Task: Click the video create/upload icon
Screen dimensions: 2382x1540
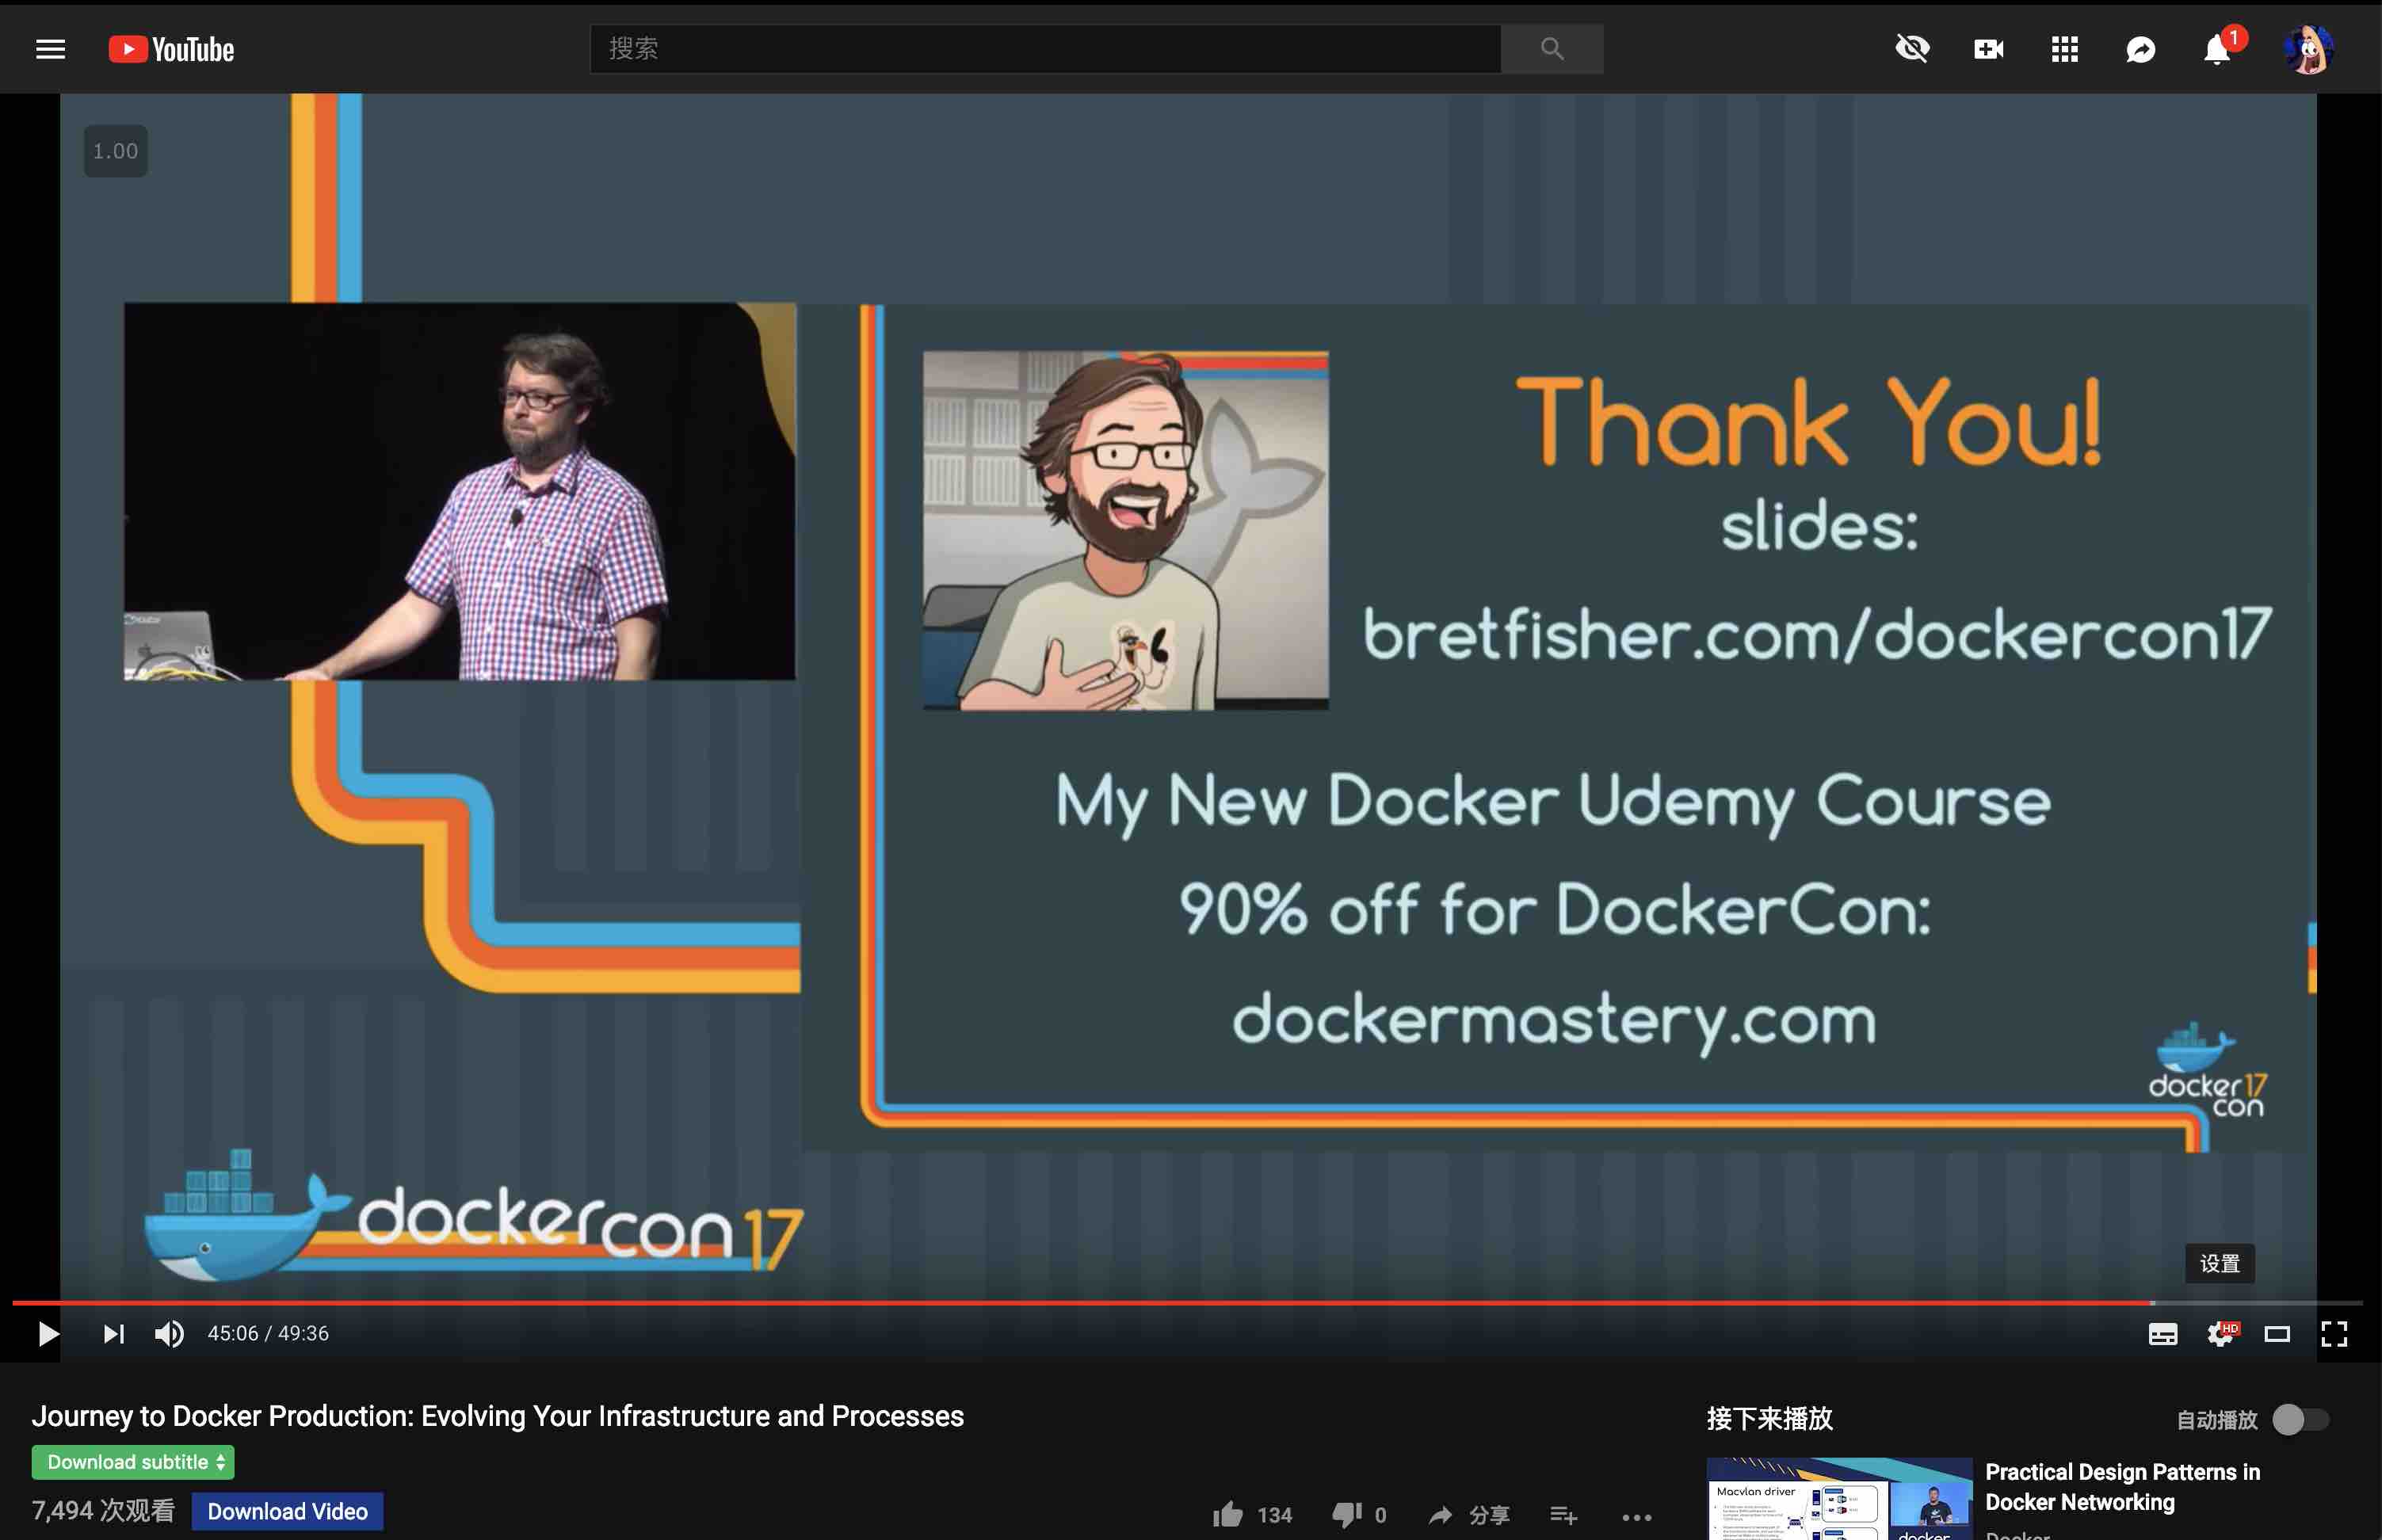Action: pyautogui.click(x=1988, y=48)
